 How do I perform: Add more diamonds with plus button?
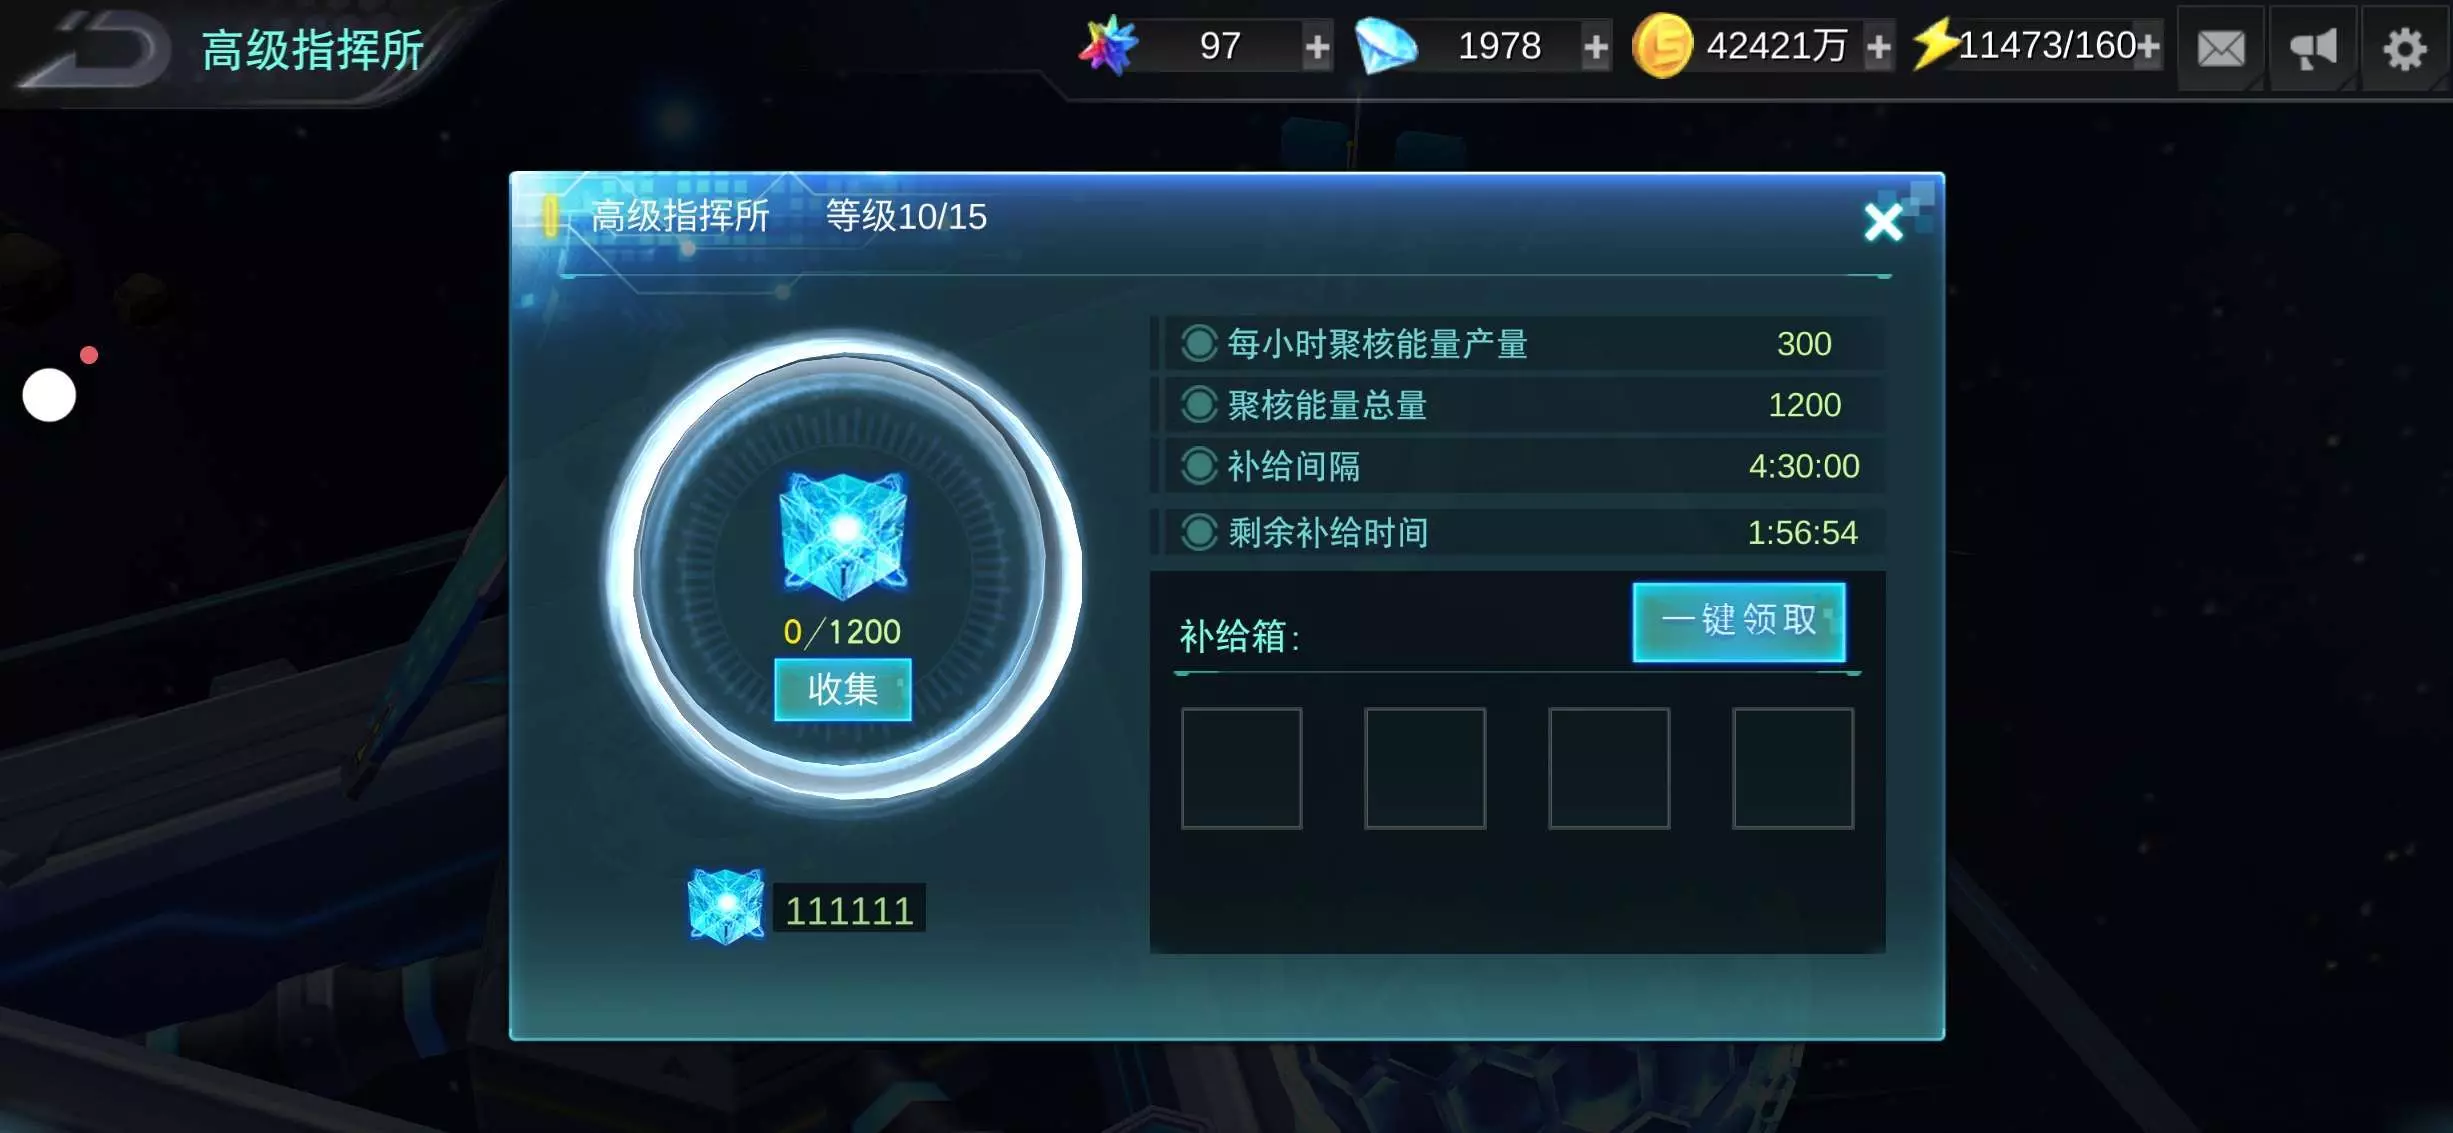tap(1596, 47)
